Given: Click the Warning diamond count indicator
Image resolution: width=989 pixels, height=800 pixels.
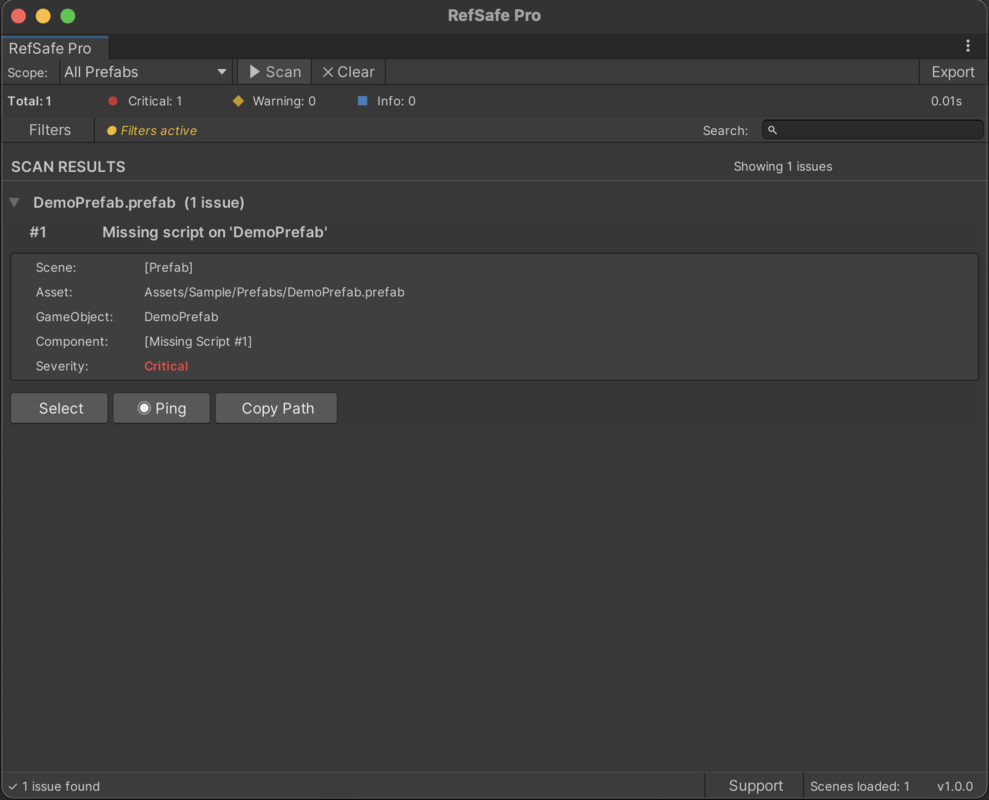Looking at the screenshot, I should [274, 101].
